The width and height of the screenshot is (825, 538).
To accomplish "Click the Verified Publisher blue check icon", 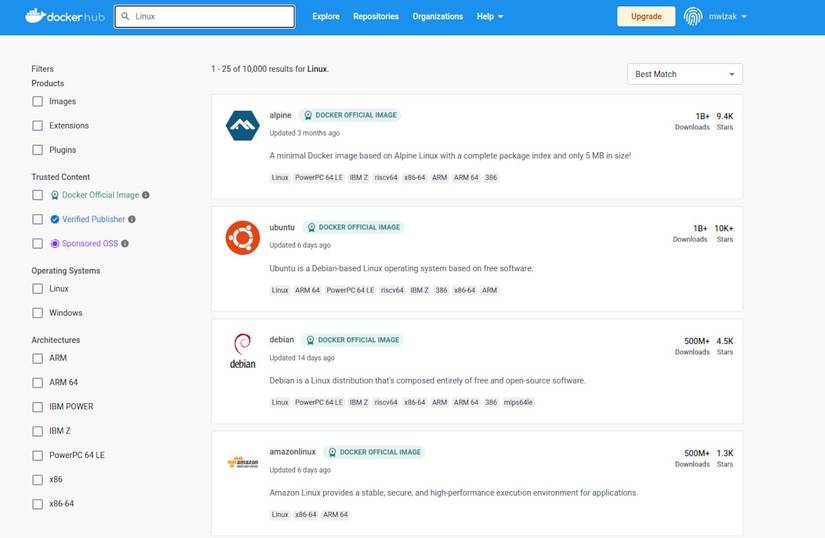I will coord(55,219).
